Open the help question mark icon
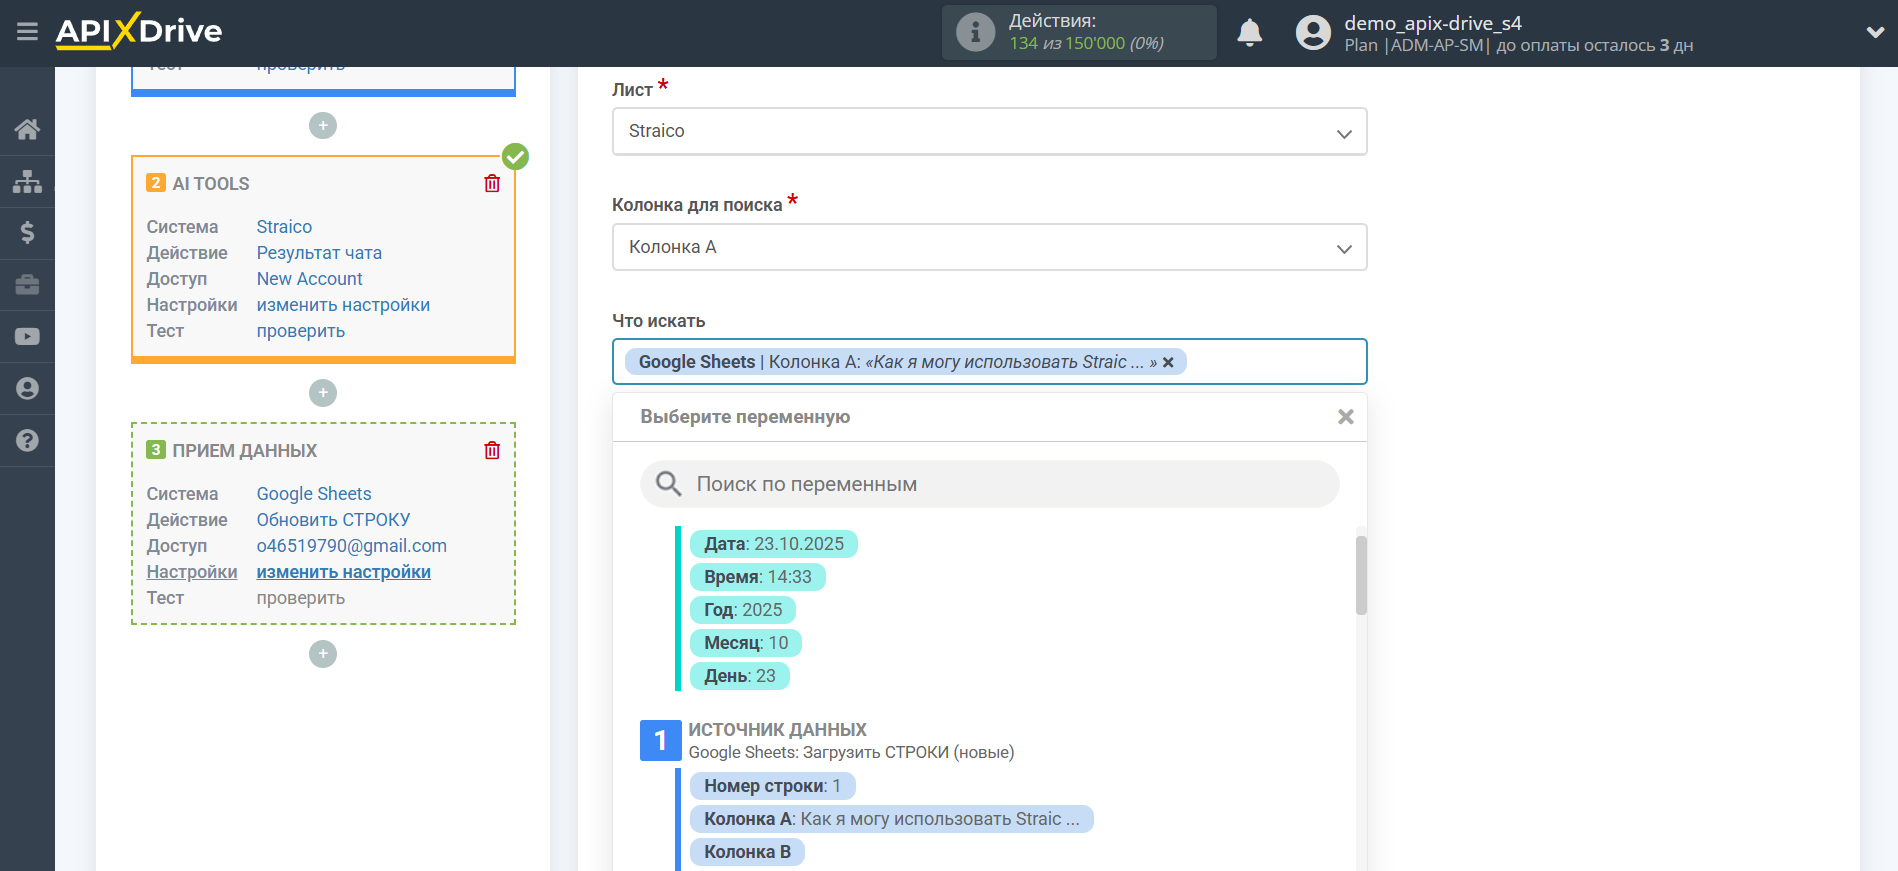The height and width of the screenshot is (871, 1898). [x=27, y=441]
